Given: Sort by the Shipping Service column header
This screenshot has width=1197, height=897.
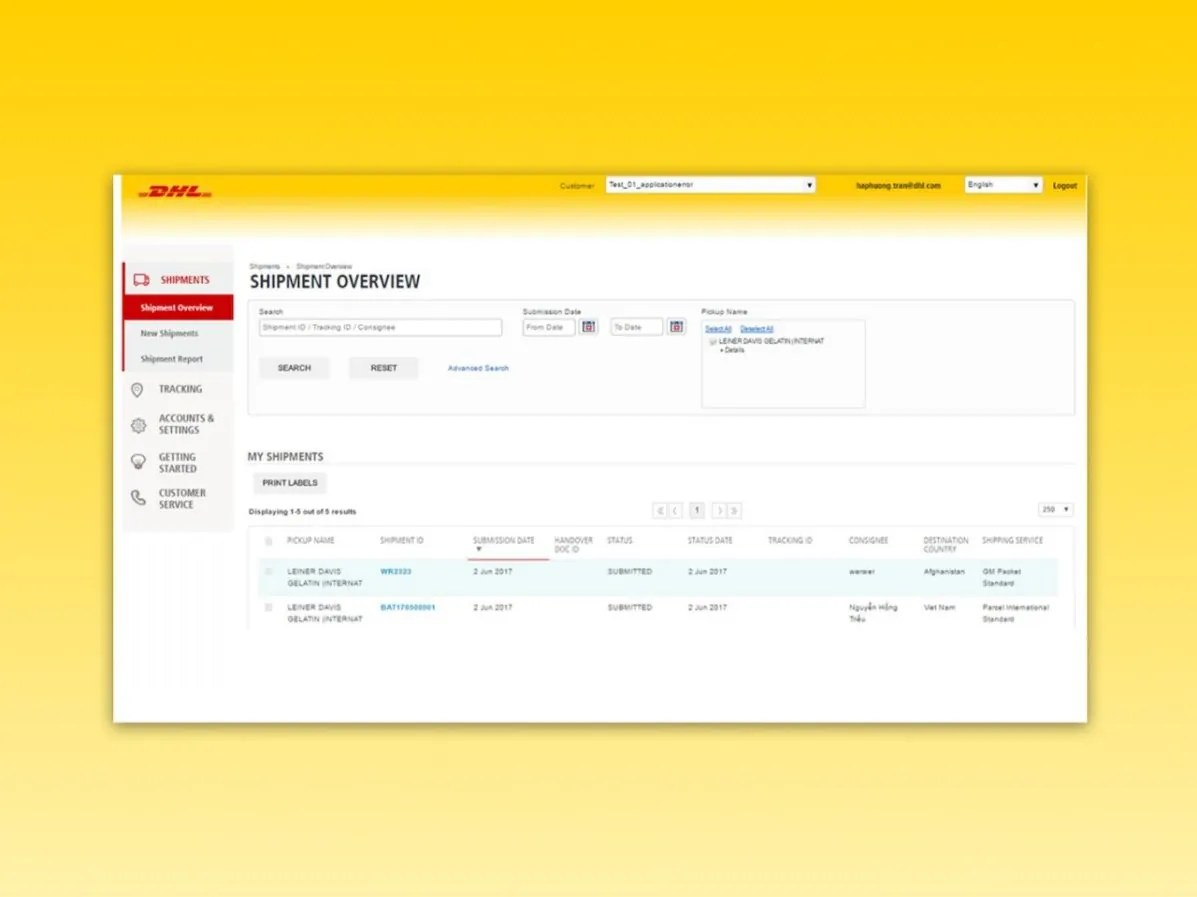Looking at the screenshot, I should 1012,540.
